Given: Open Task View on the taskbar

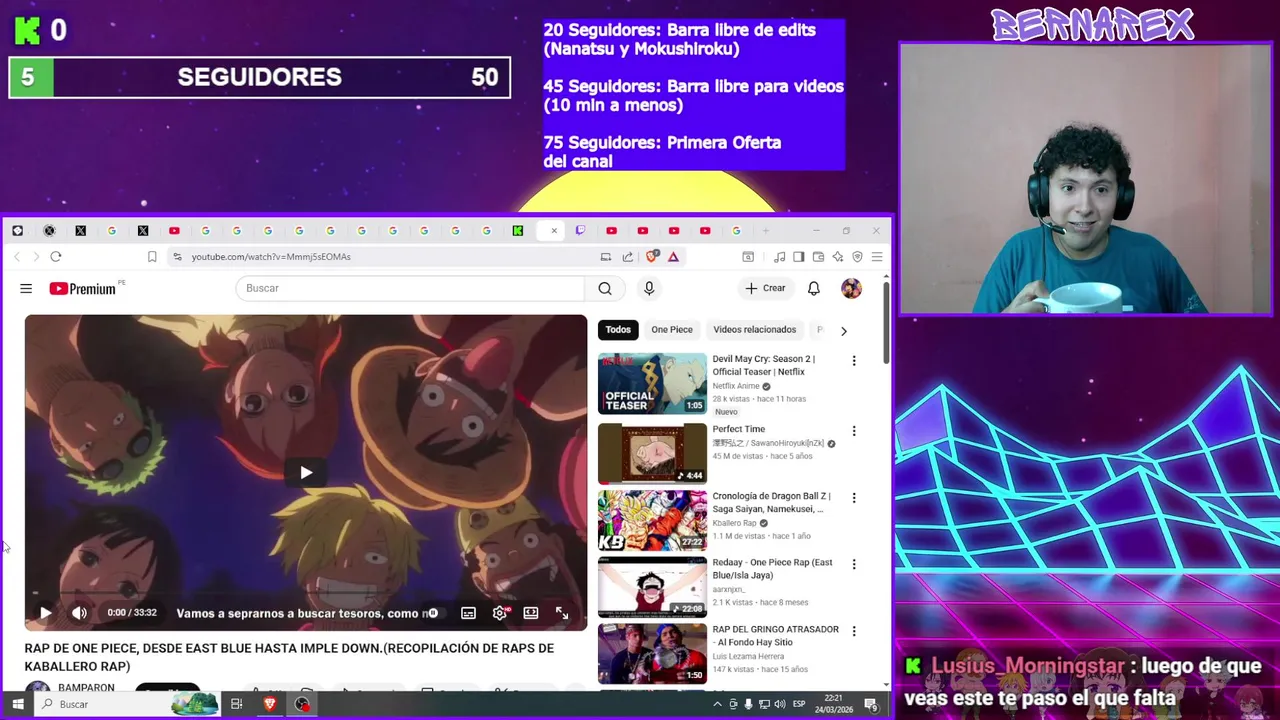Looking at the screenshot, I should coord(236,704).
